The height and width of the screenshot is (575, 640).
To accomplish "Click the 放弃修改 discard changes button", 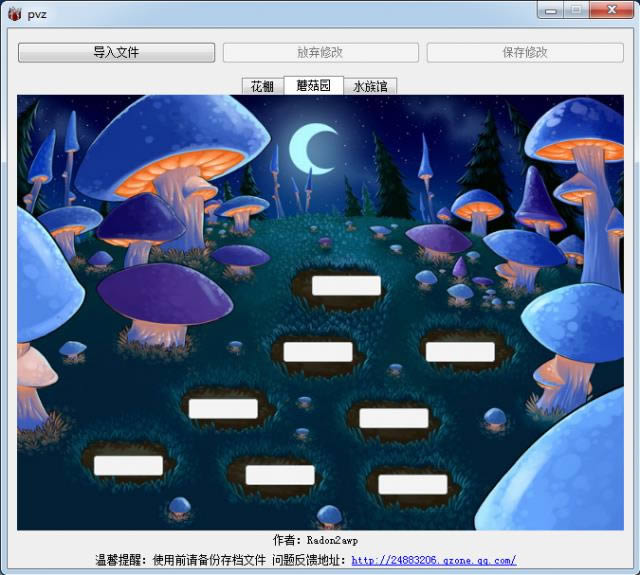I will click(x=320, y=53).
